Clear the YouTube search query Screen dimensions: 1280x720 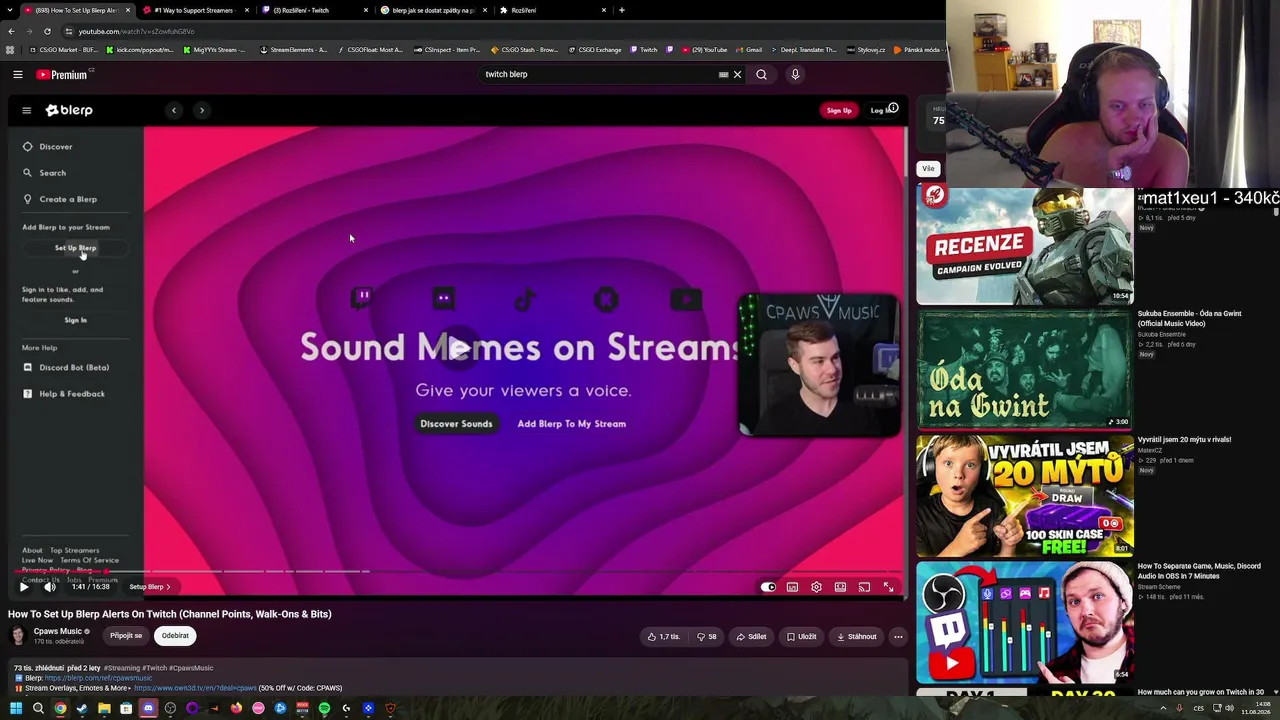(x=737, y=74)
